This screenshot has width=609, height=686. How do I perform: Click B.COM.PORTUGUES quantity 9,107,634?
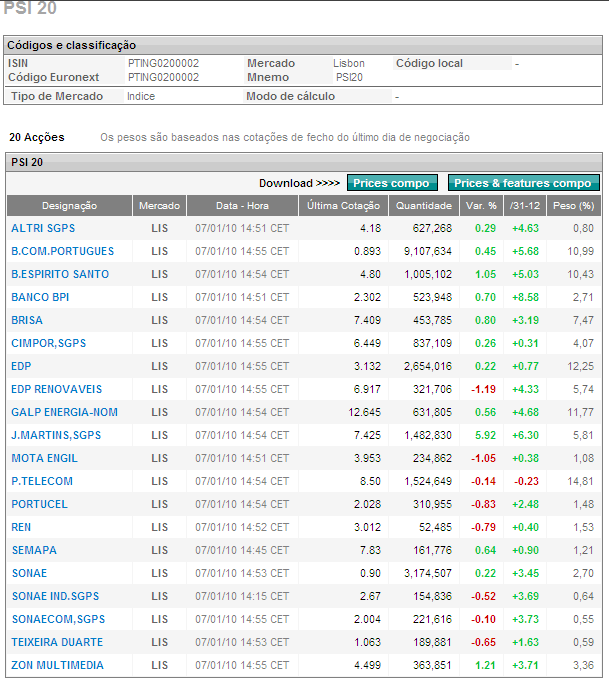428,251
